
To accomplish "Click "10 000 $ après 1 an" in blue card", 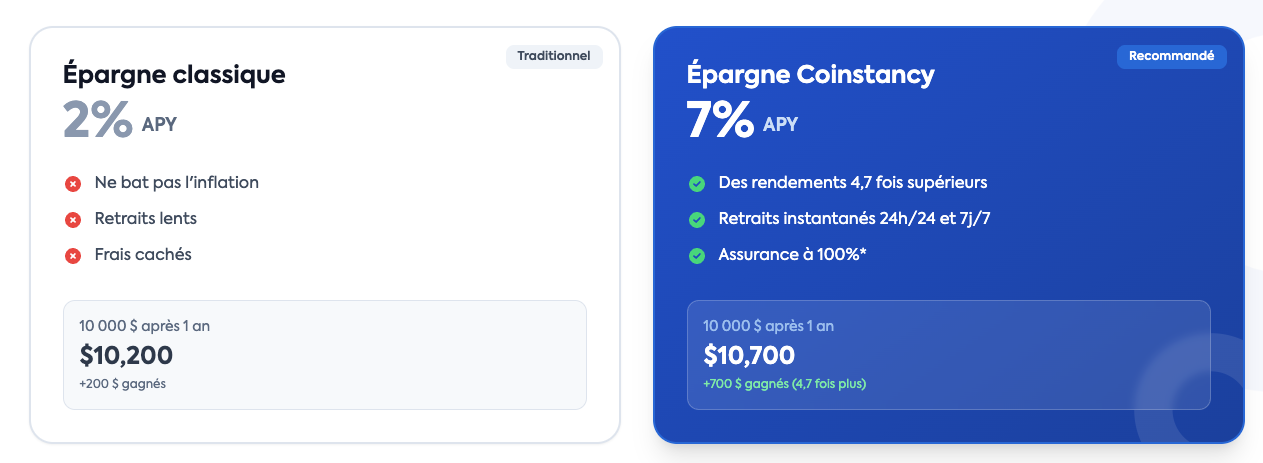I will [768, 326].
